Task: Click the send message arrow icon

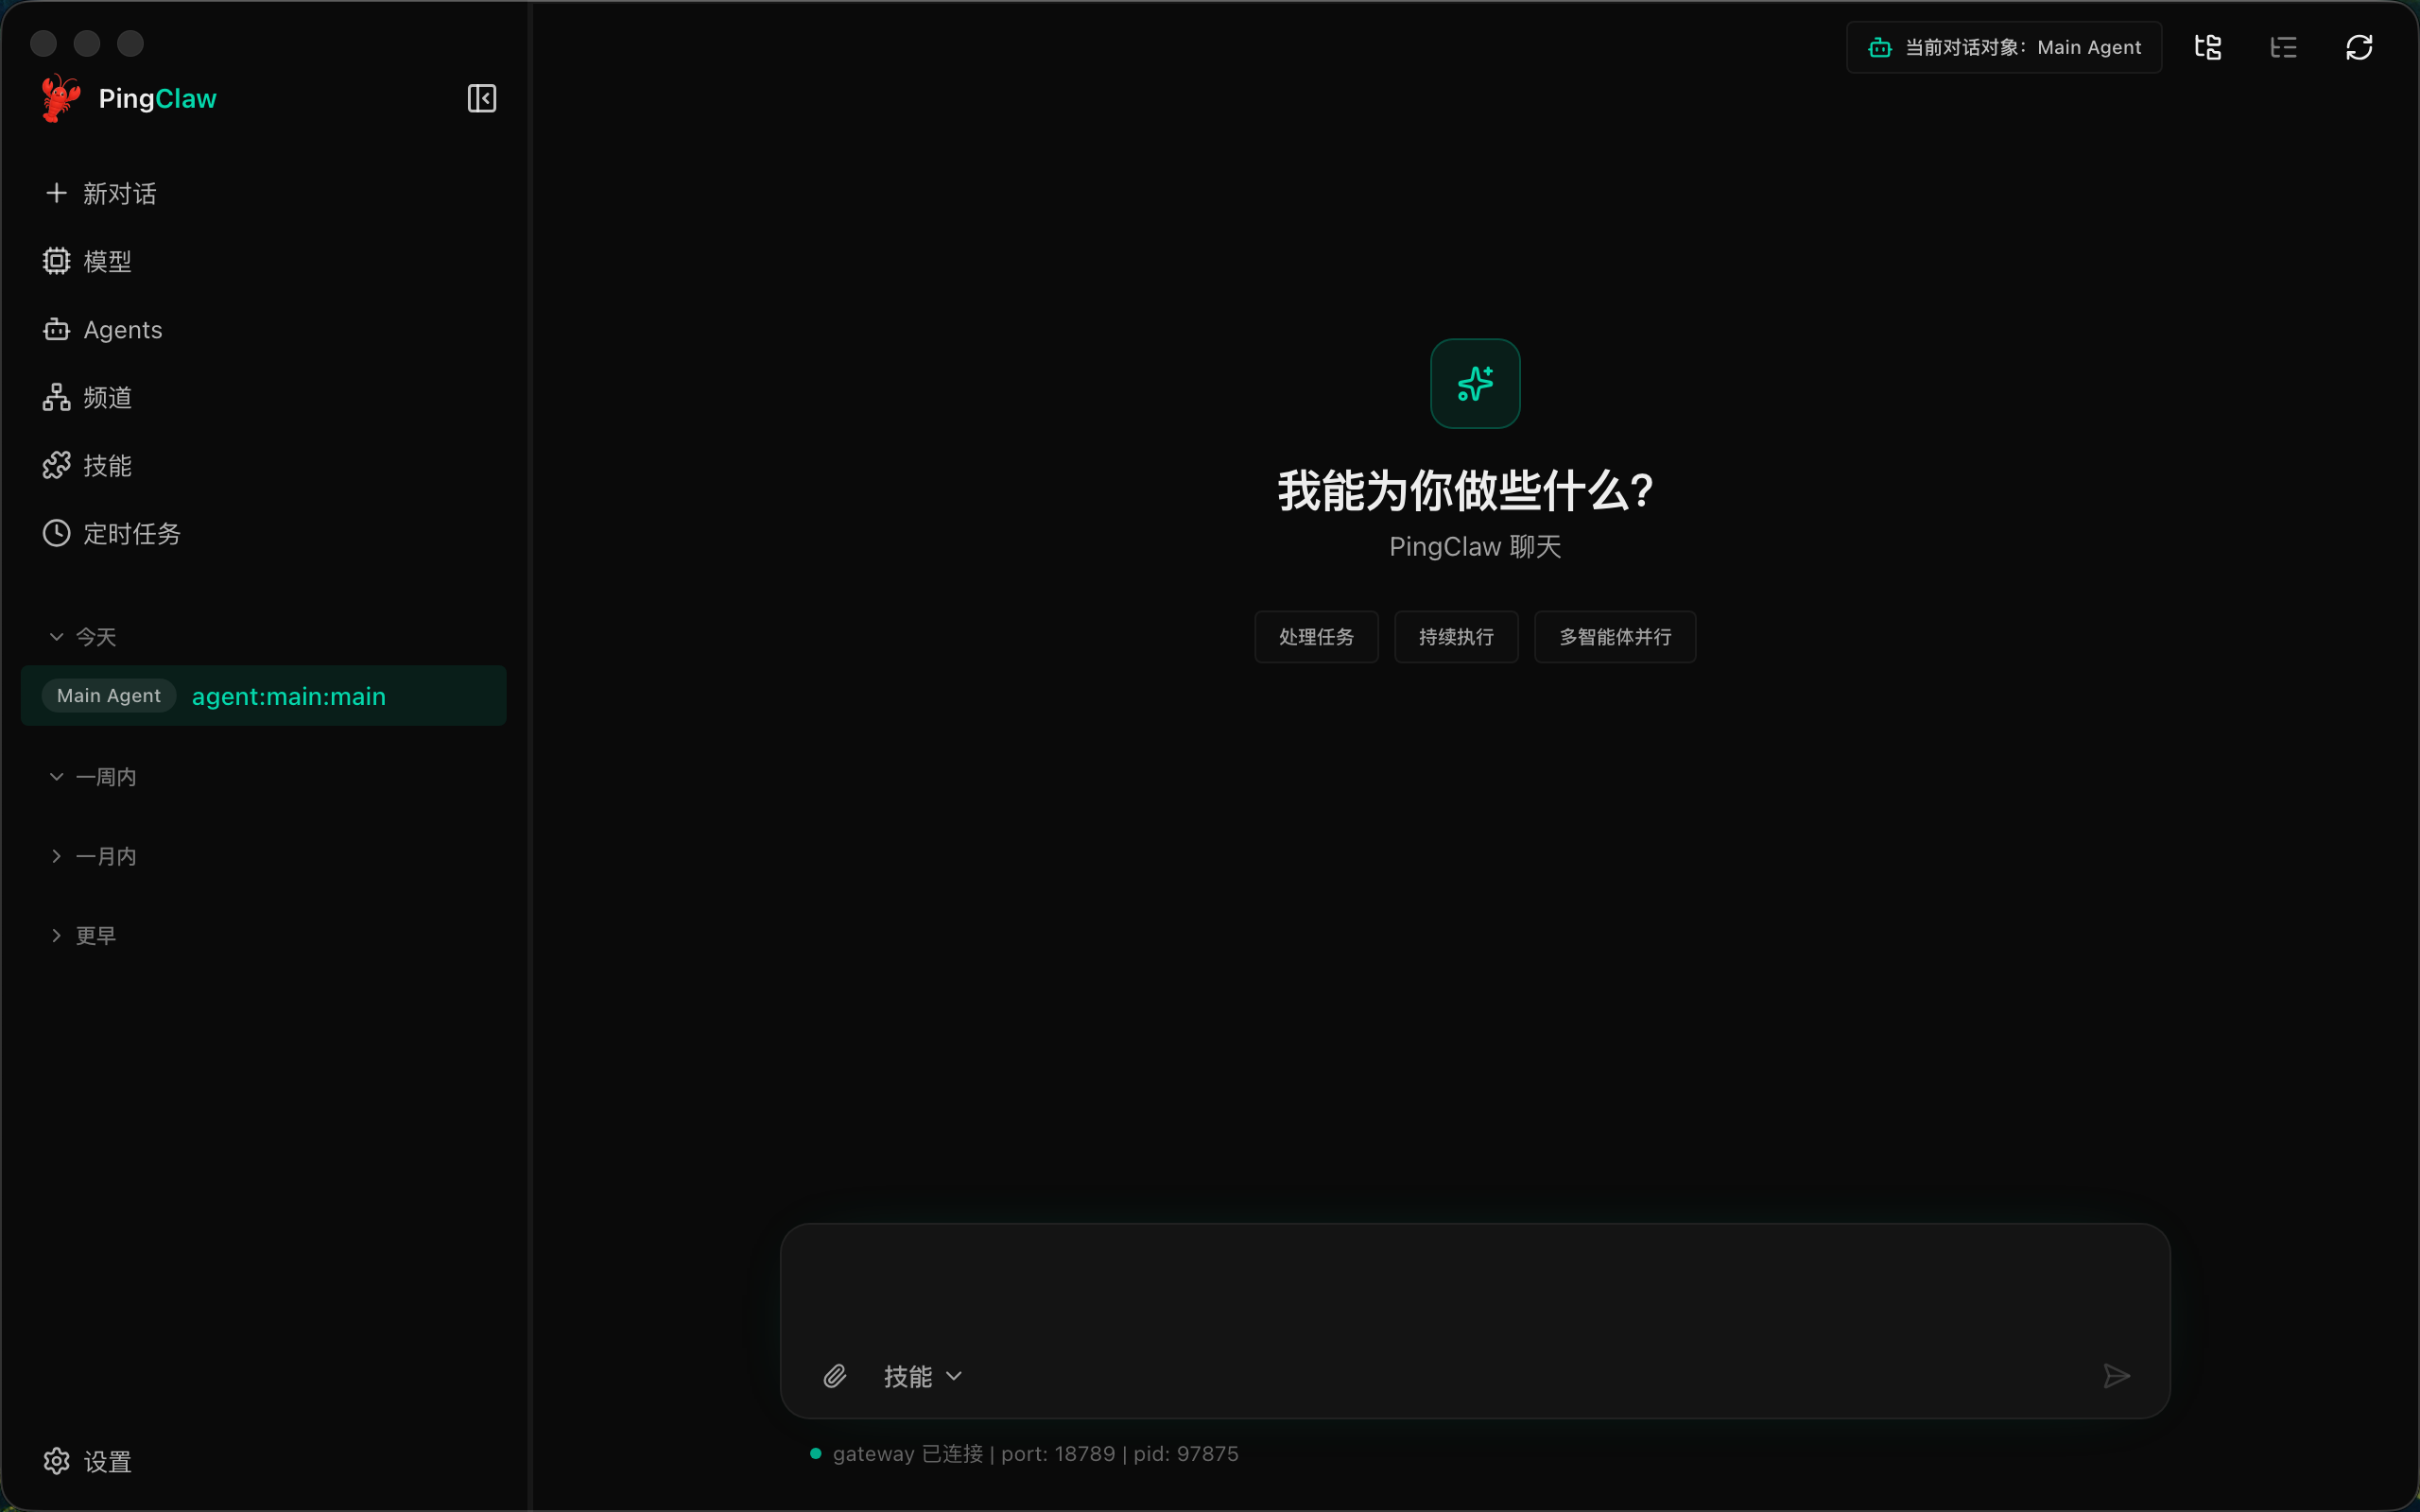Action: click(2116, 1376)
